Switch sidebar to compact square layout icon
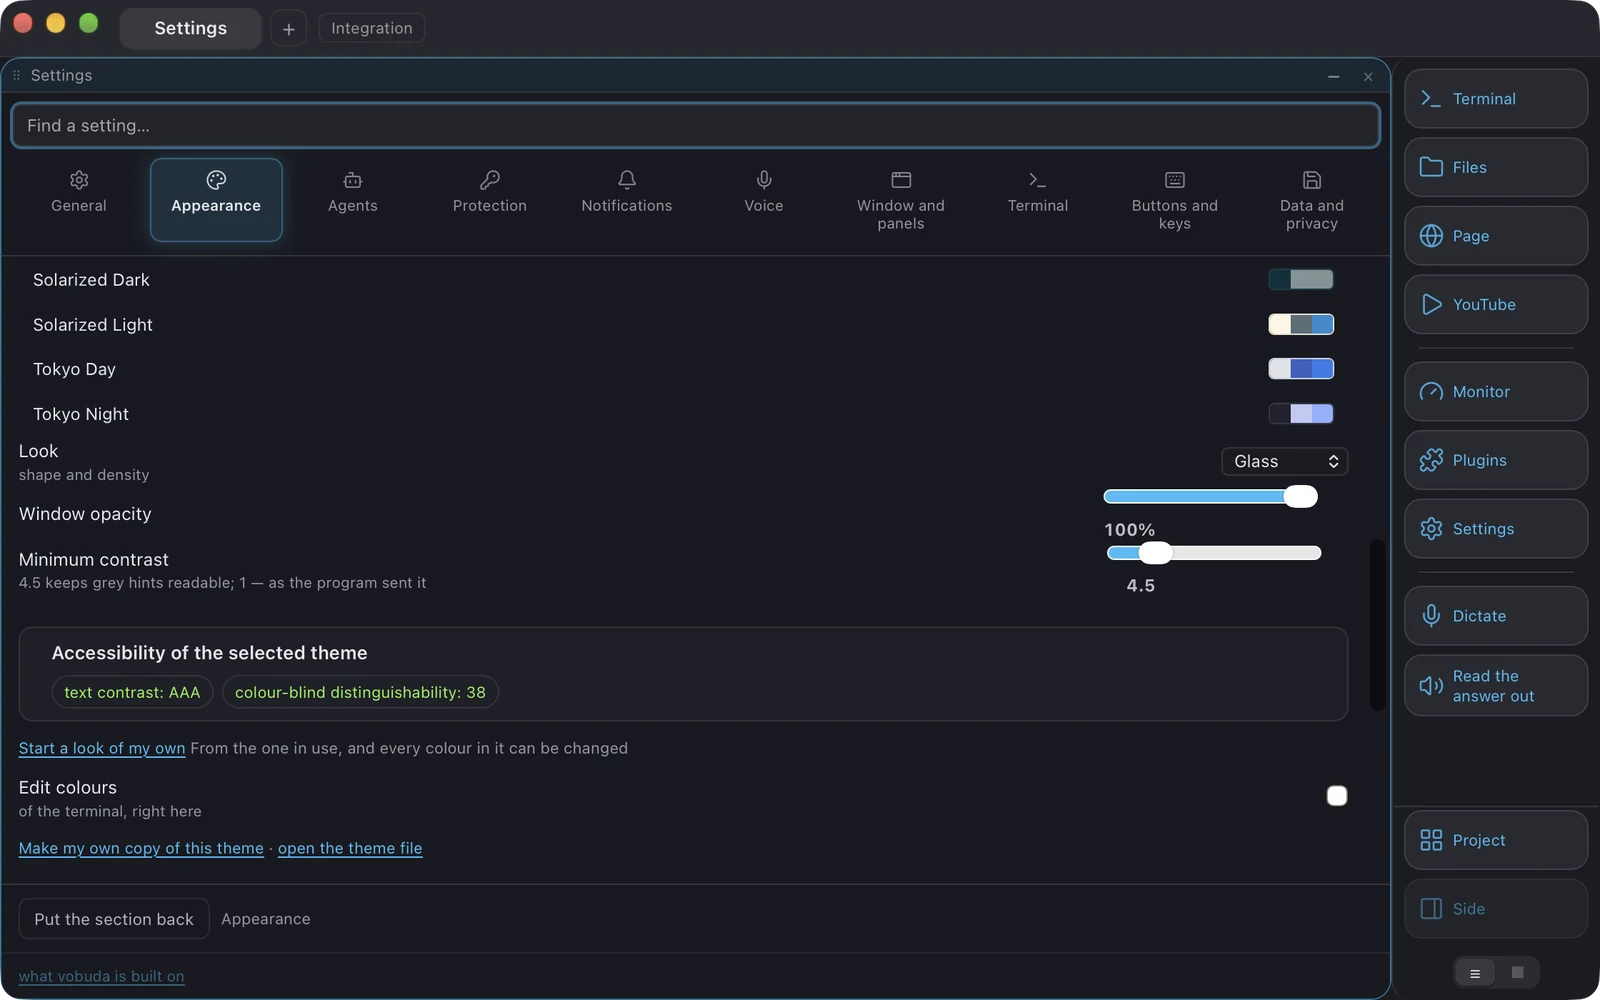 coord(1517,973)
